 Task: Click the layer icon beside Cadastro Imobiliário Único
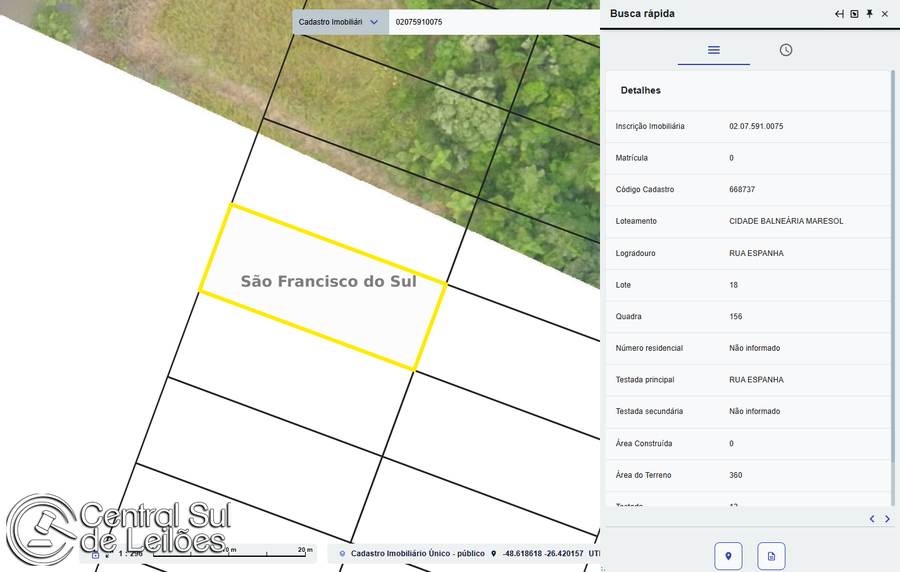[x=342, y=554]
